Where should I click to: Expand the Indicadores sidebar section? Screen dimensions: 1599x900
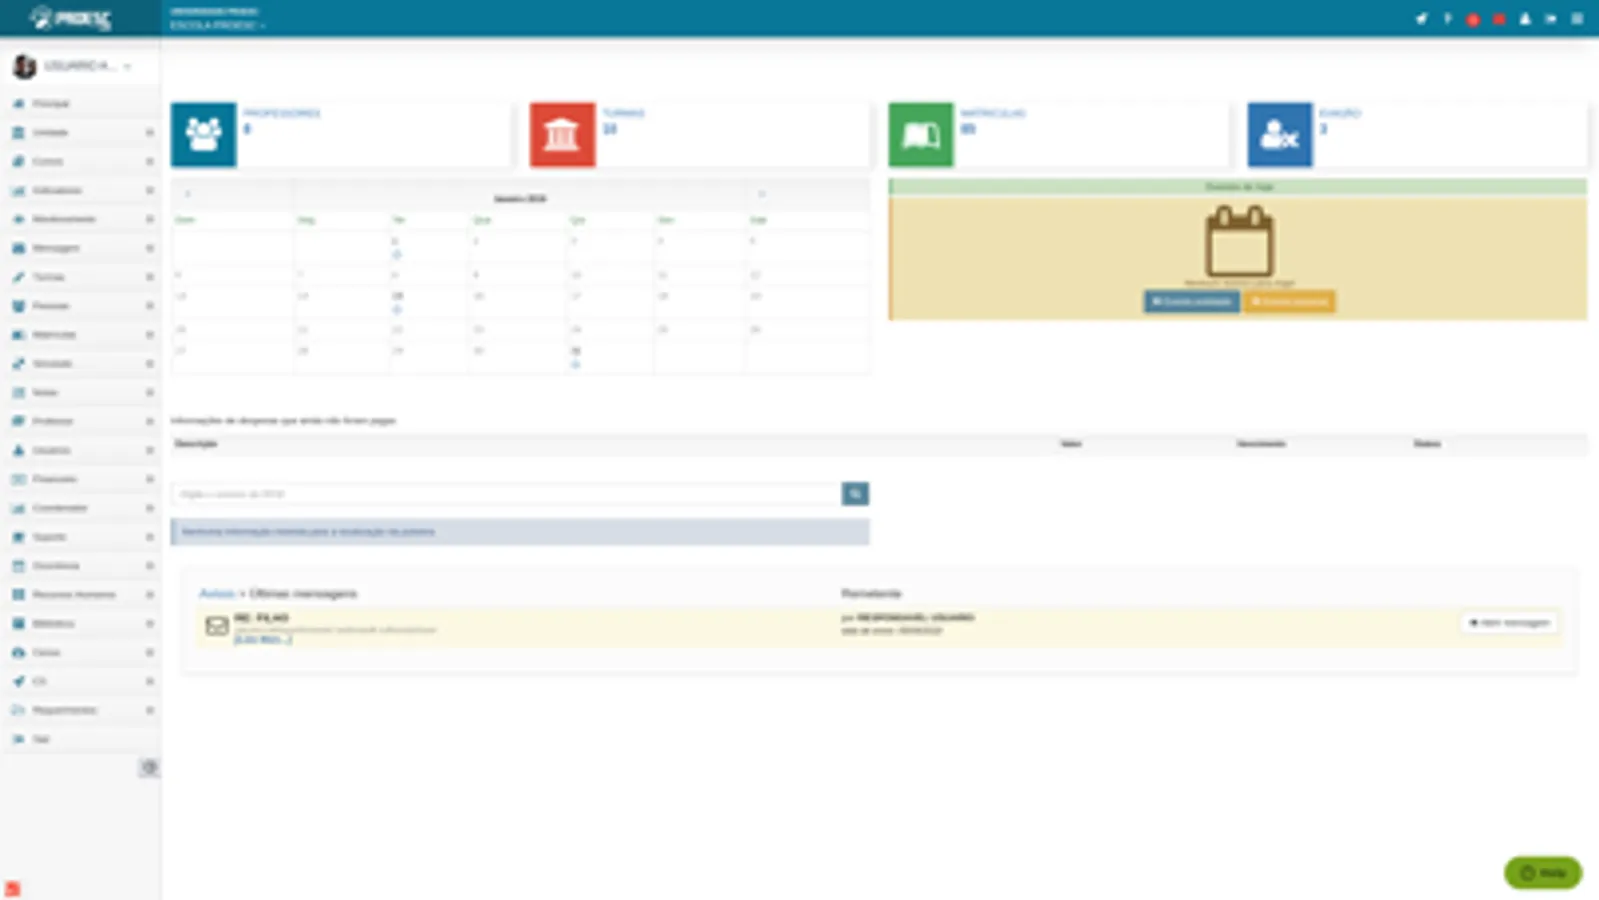[x=80, y=190]
